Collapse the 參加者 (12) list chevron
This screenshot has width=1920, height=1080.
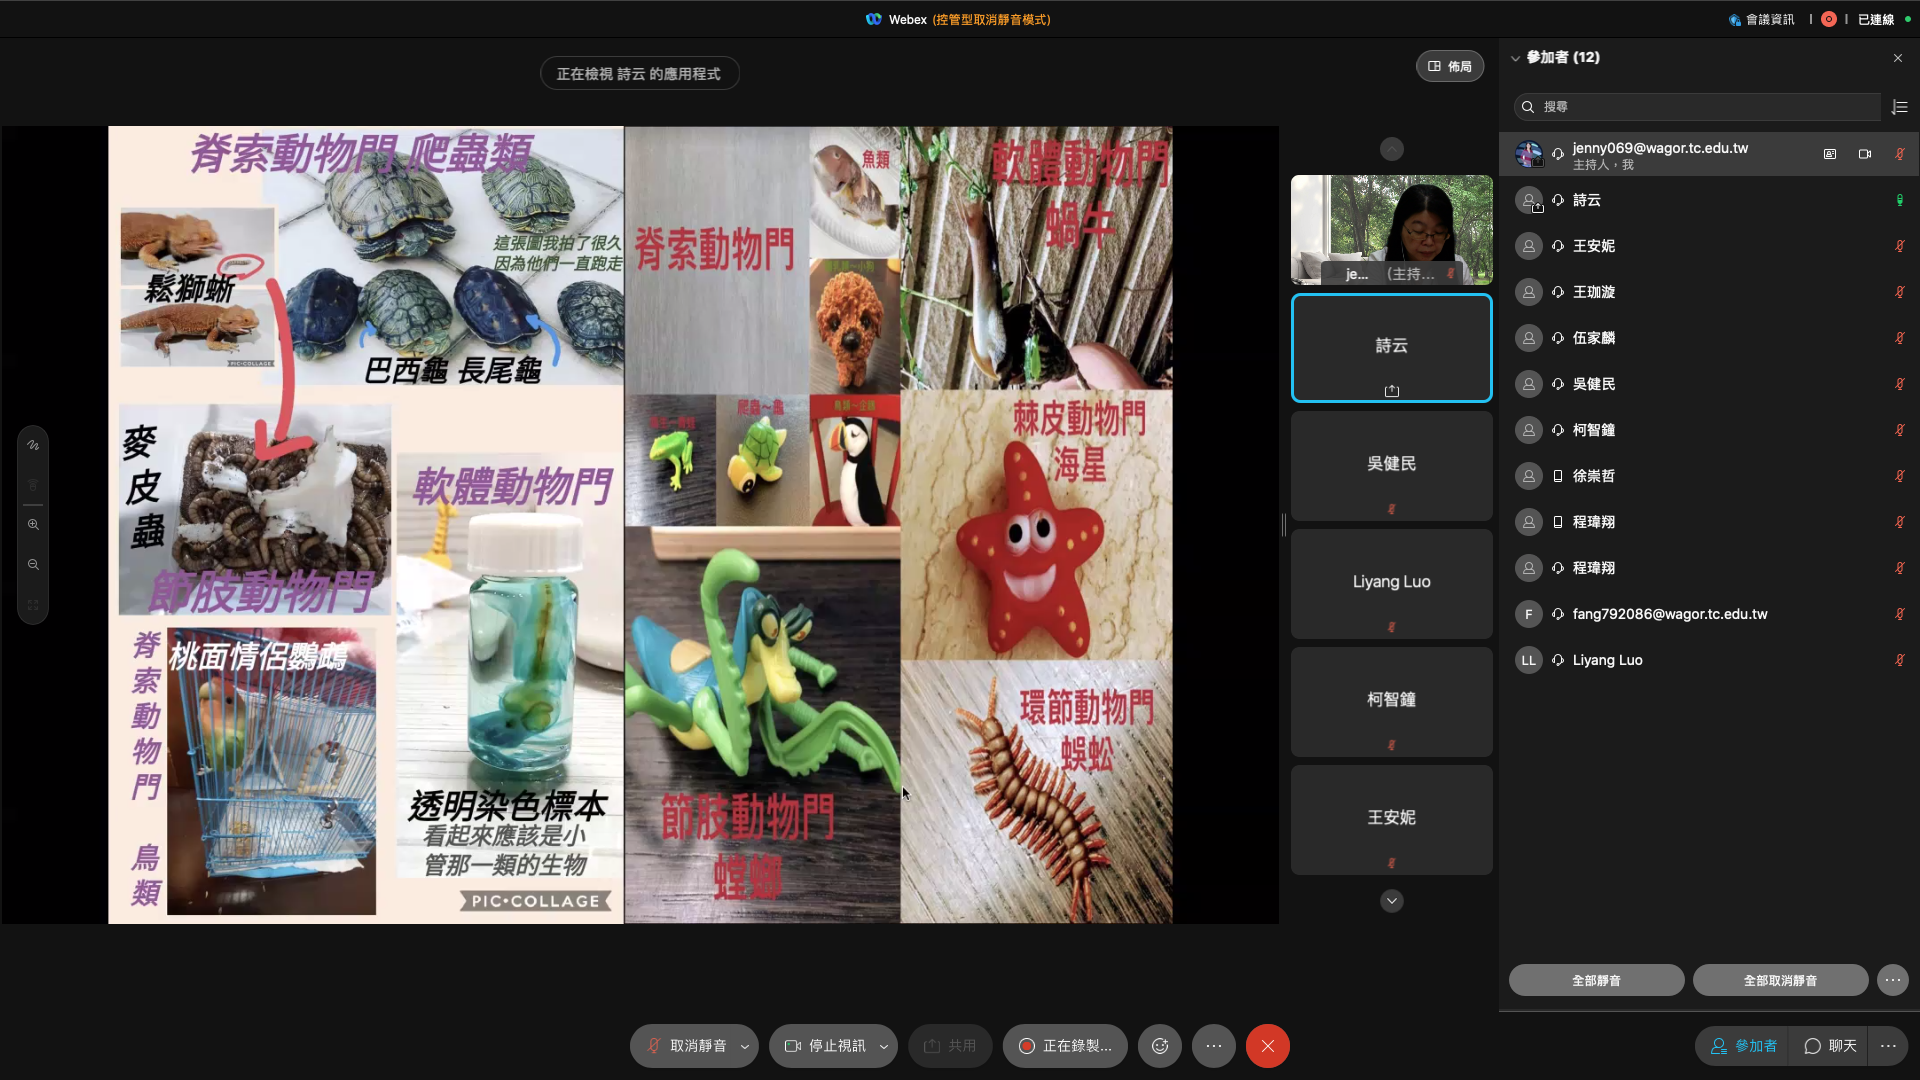point(1515,58)
